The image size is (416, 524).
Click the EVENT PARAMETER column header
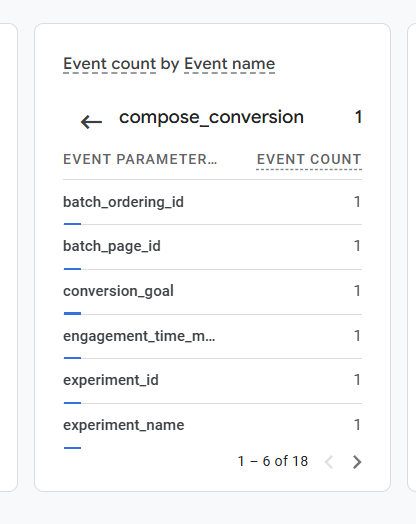[140, 159]
